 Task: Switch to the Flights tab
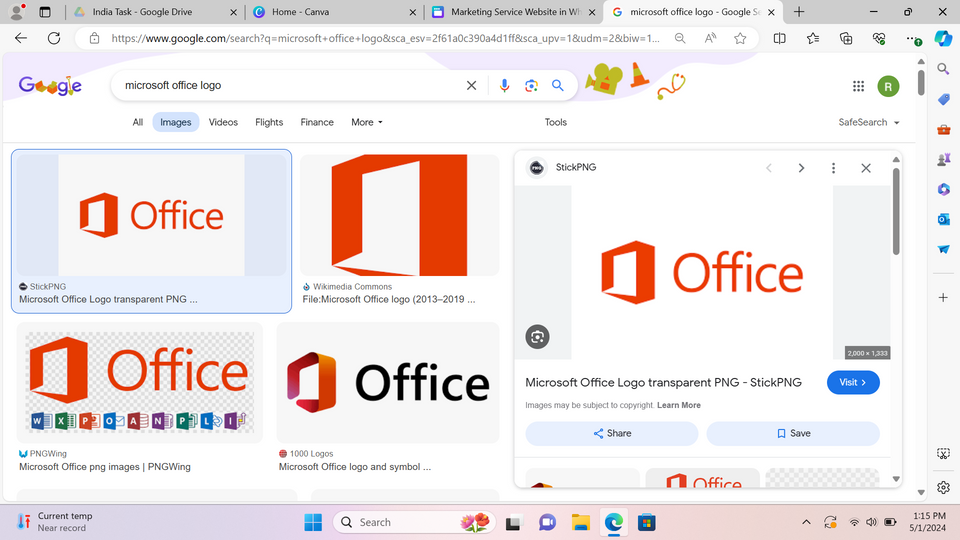coord(269,122)
